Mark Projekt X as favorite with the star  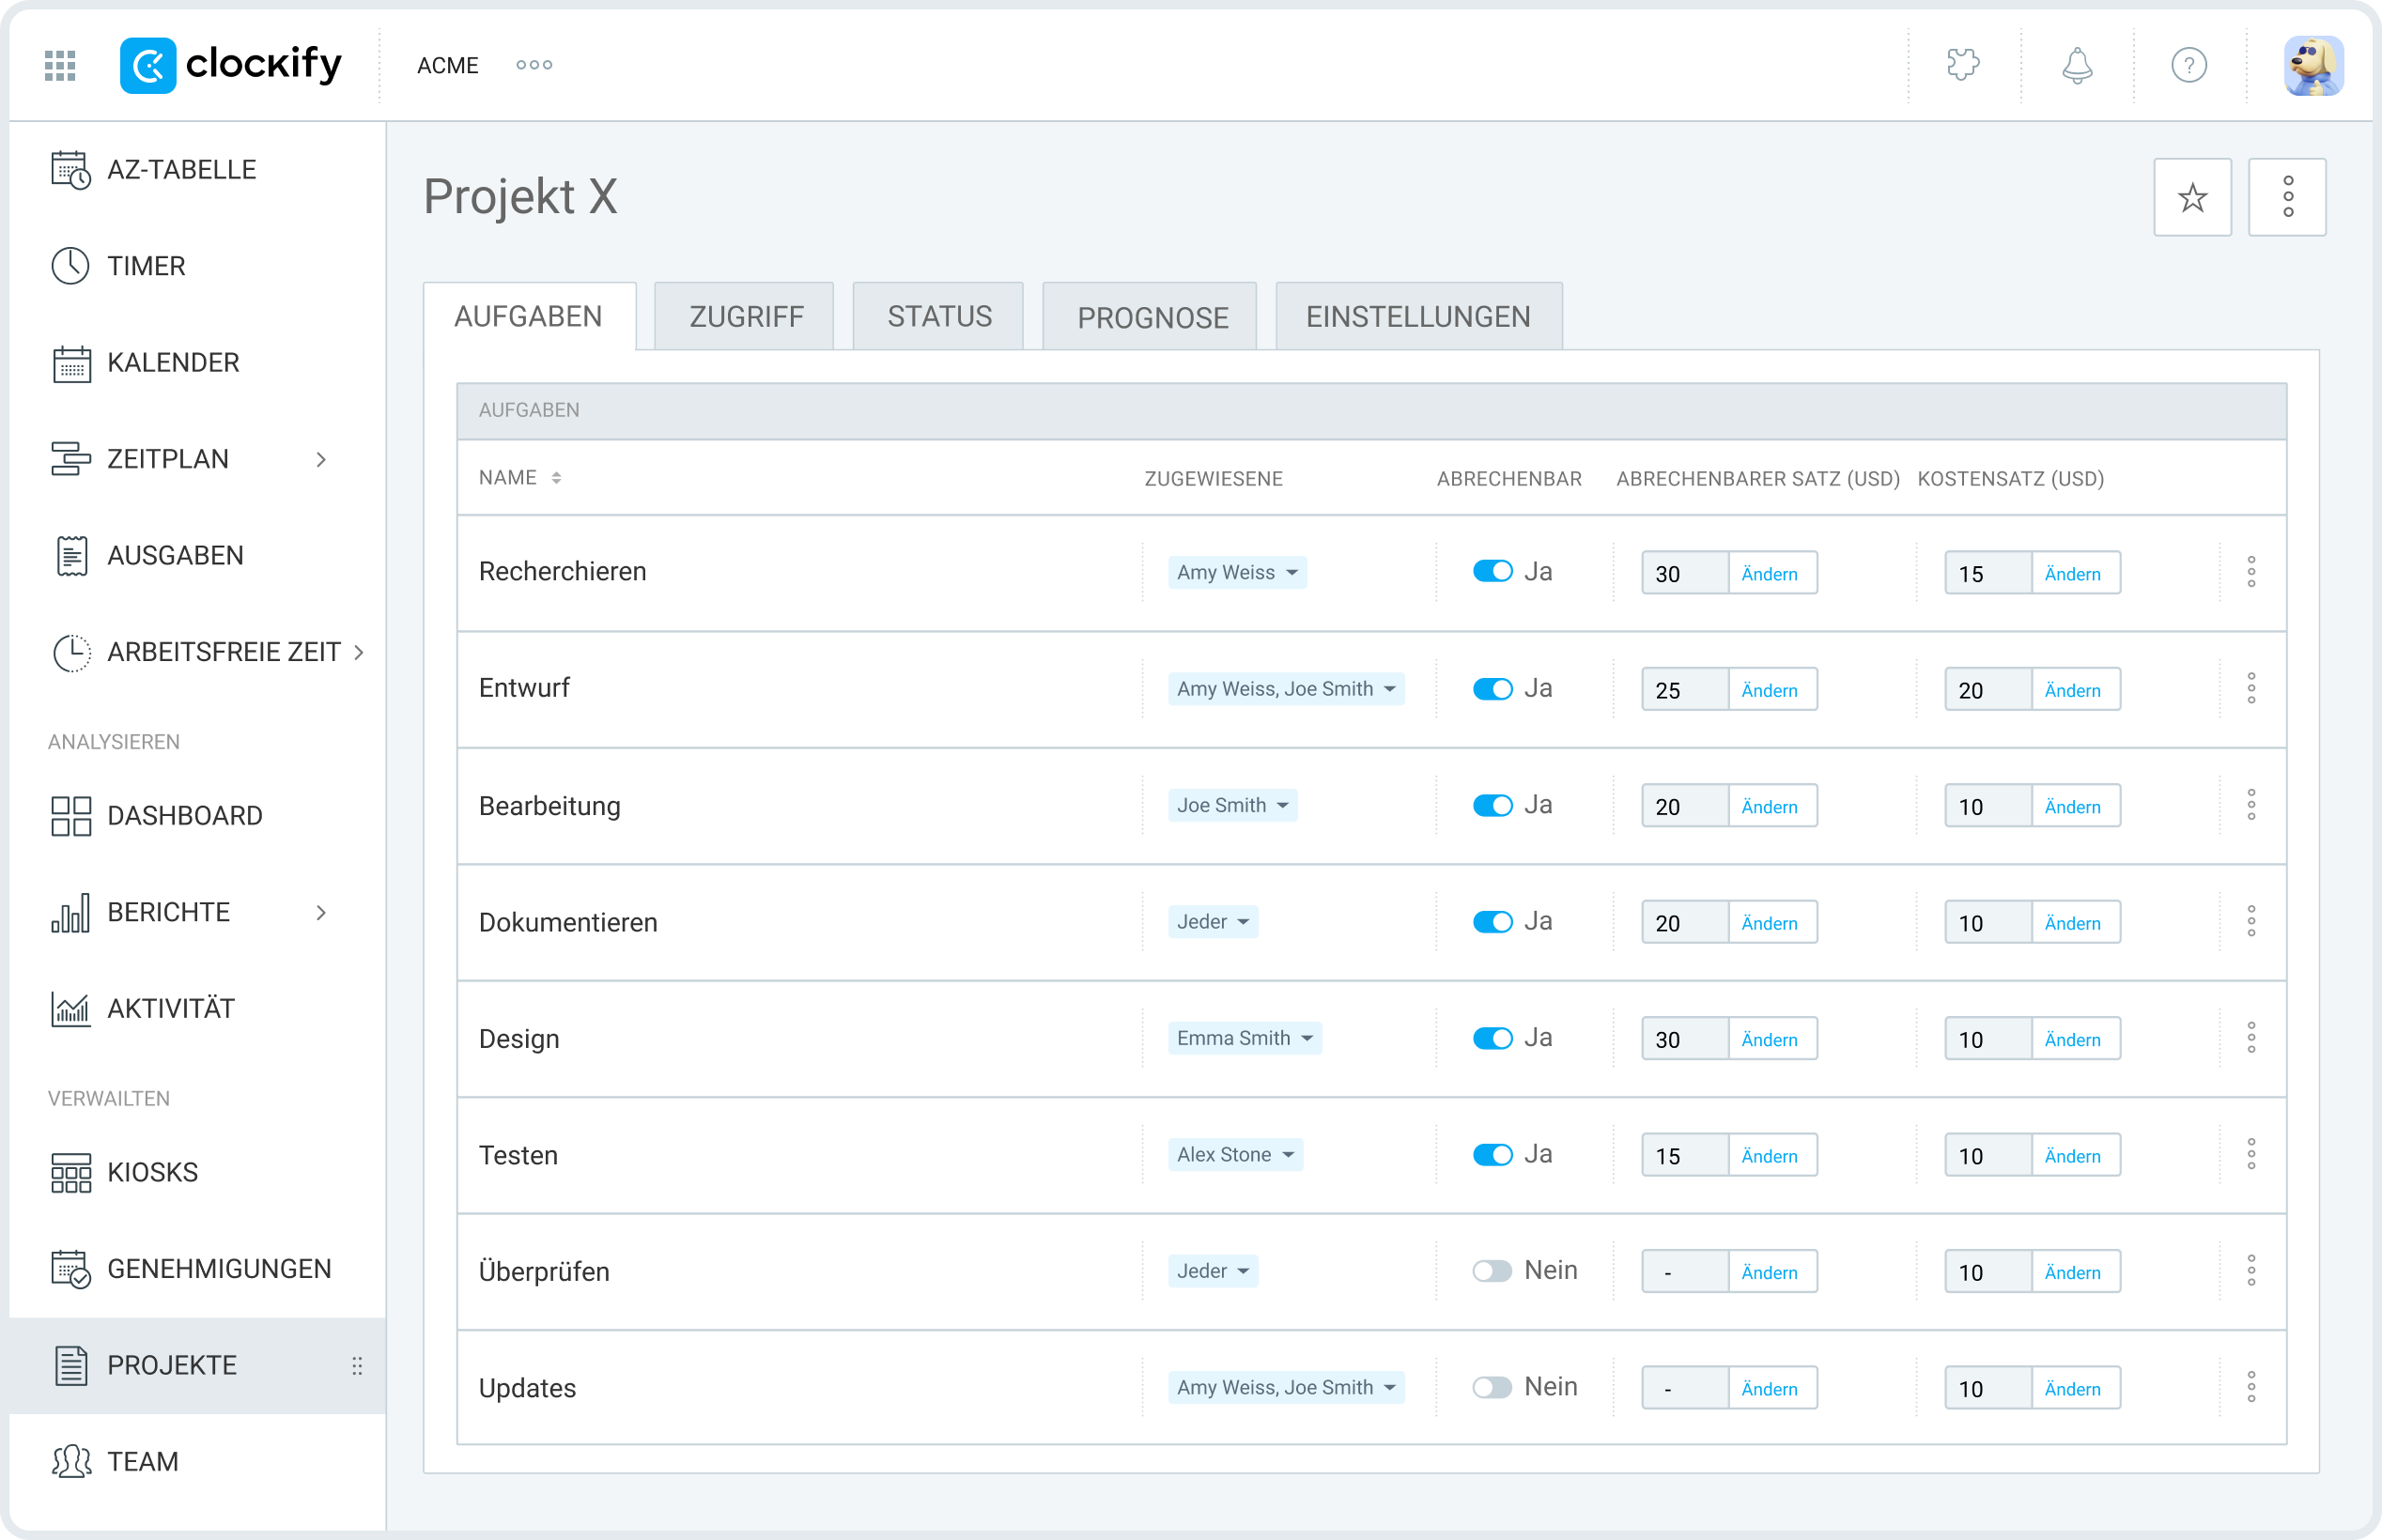coord(2192,197)
